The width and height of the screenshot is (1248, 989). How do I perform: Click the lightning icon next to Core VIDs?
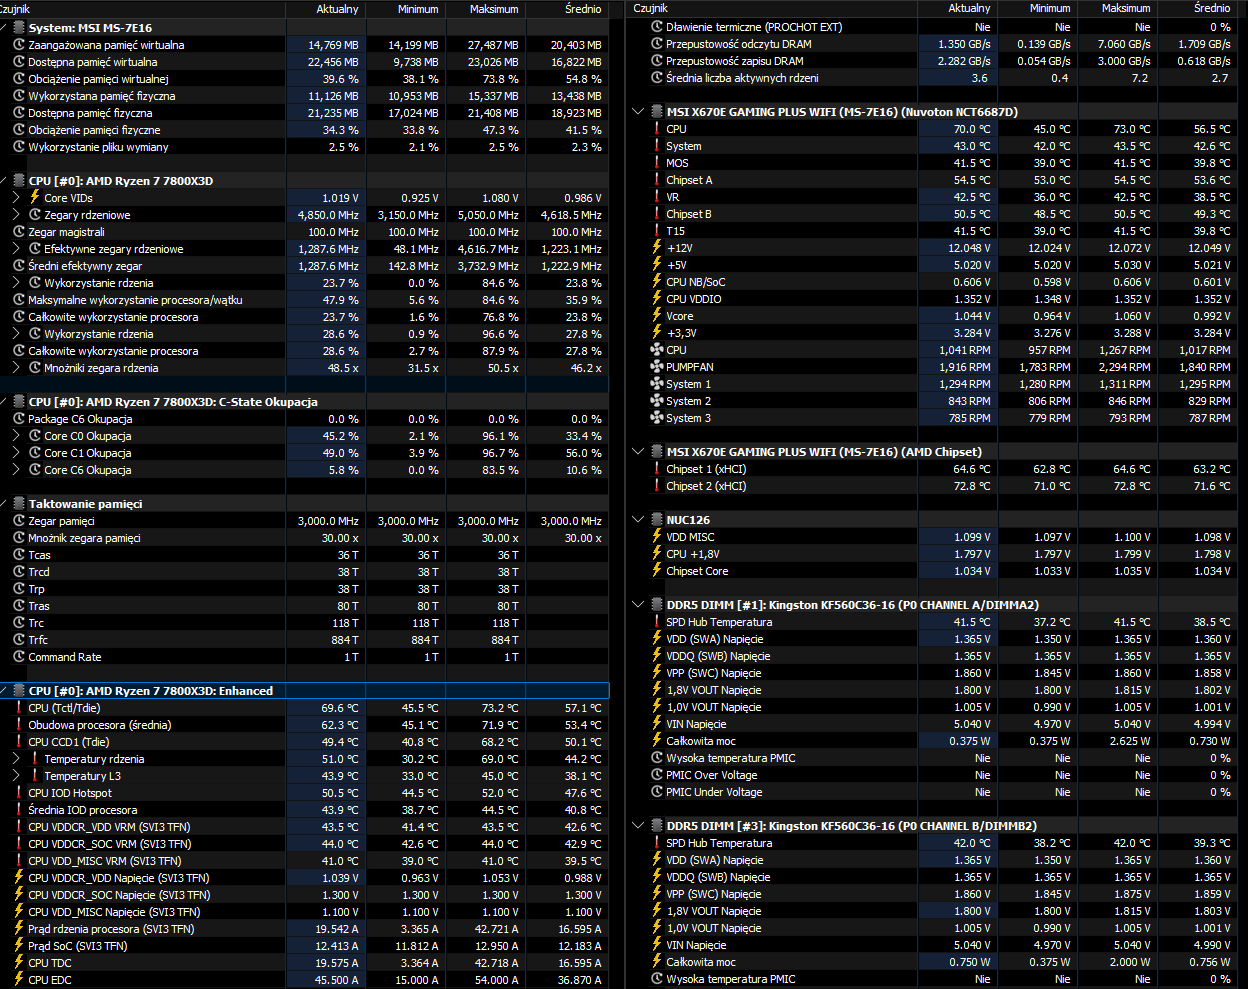35,198
